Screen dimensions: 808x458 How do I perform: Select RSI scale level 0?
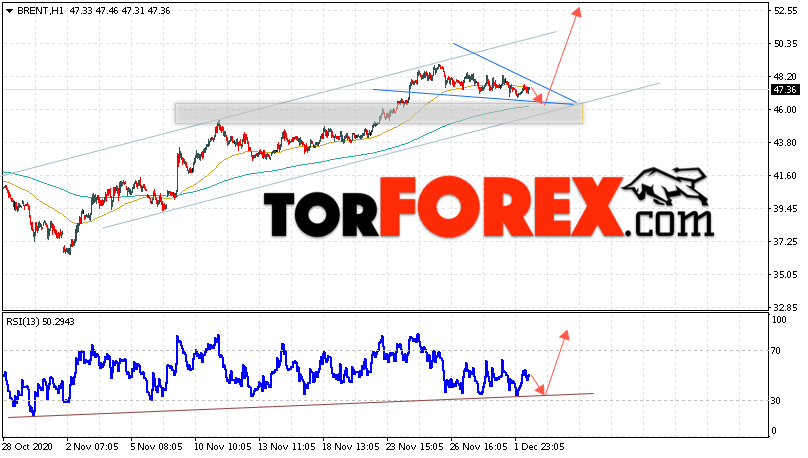click(x=776, y=431)
